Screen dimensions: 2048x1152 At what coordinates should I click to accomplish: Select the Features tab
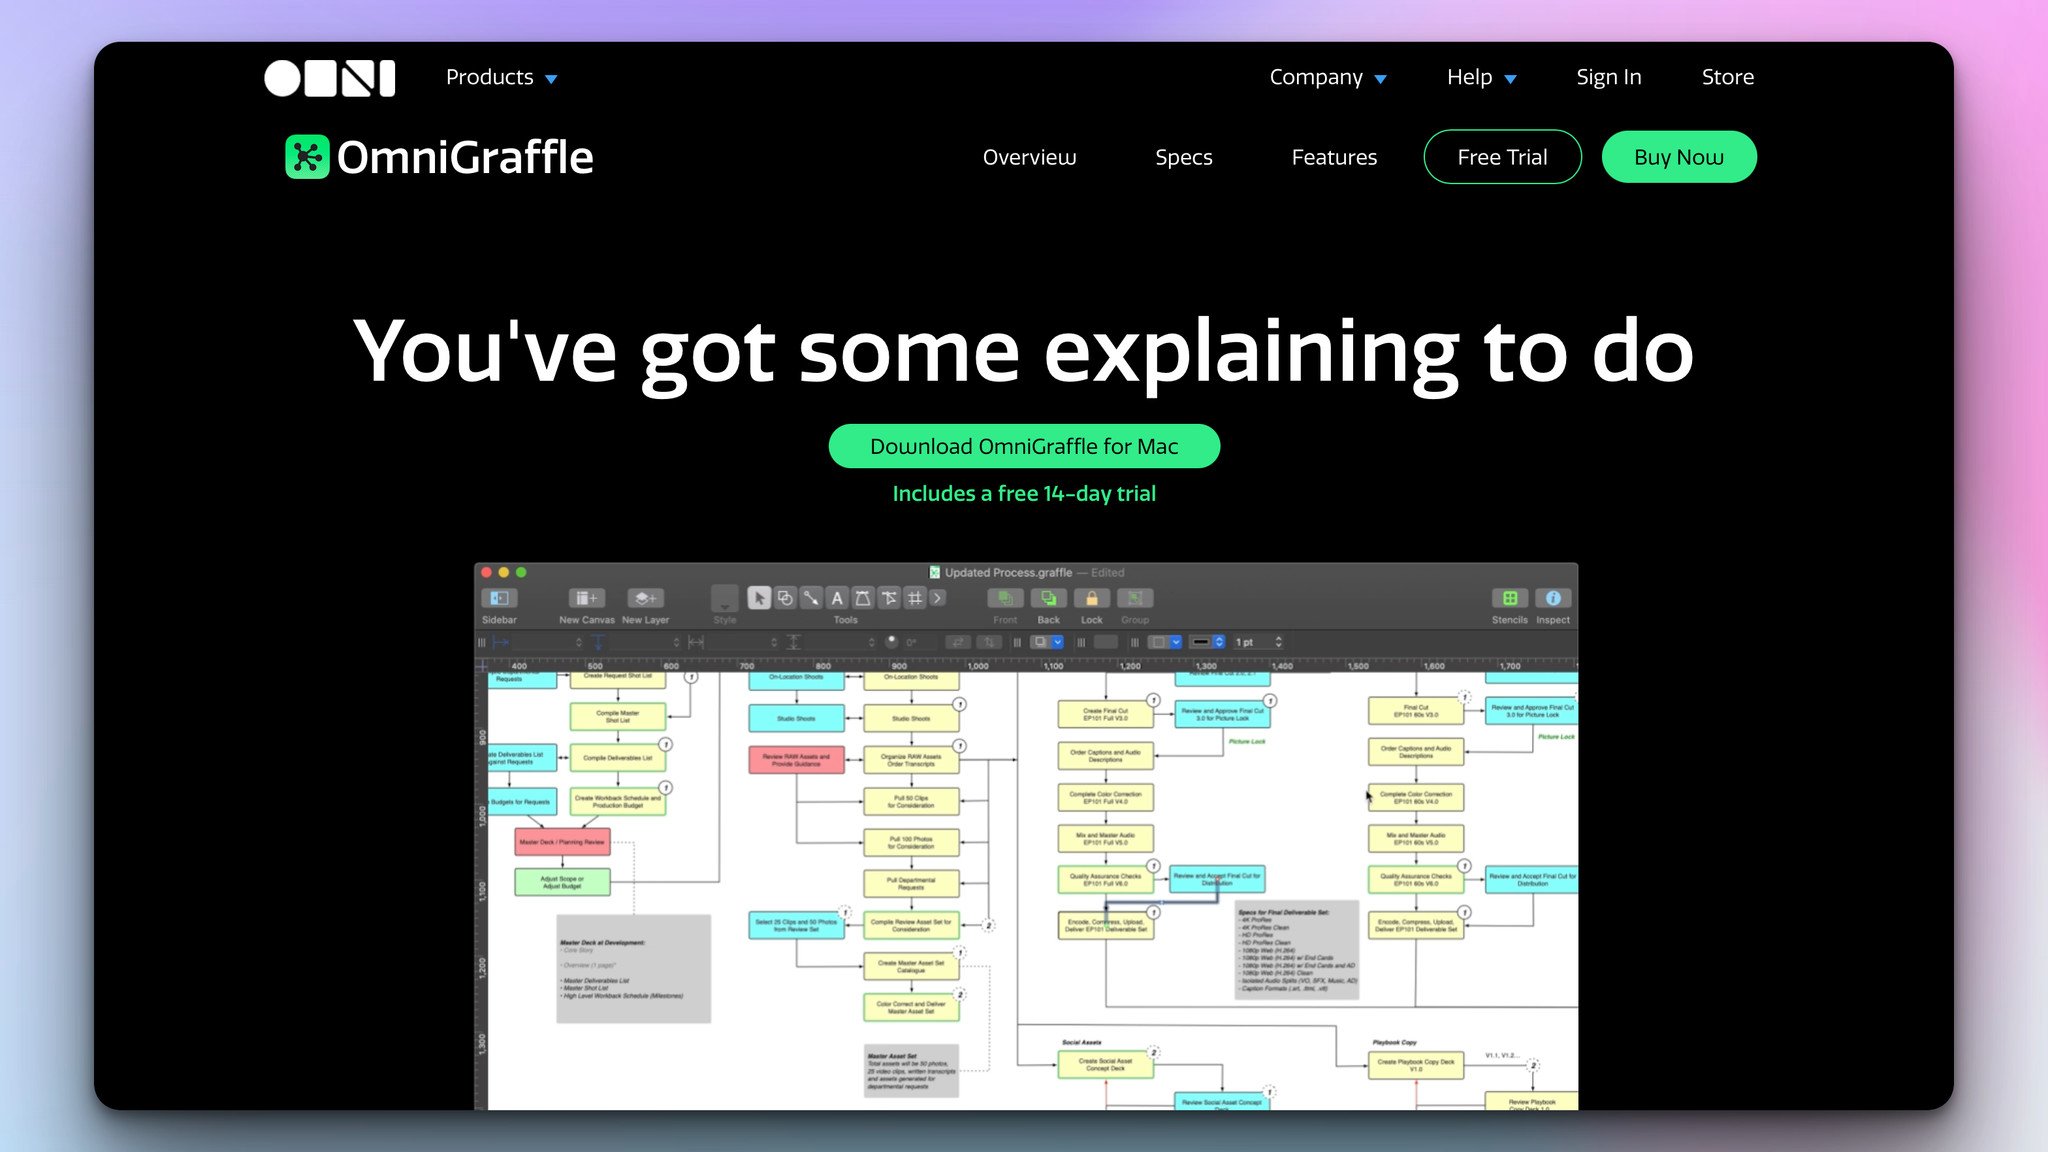pos(1333,156)
